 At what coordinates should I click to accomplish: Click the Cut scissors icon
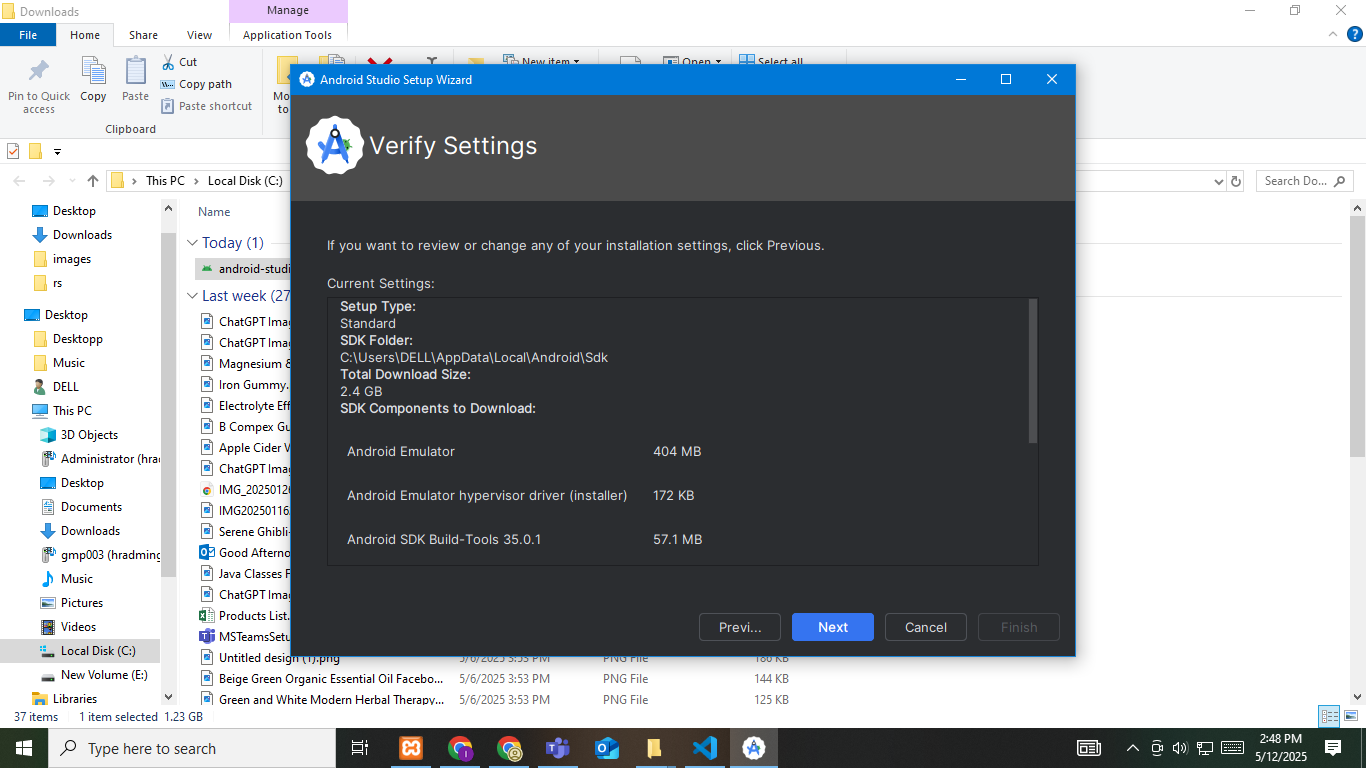point(168,62)
